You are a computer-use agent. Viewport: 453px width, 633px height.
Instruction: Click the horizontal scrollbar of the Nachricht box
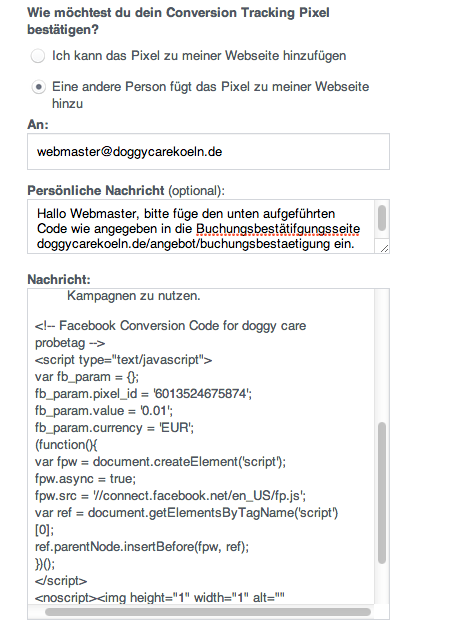point(208,612)
